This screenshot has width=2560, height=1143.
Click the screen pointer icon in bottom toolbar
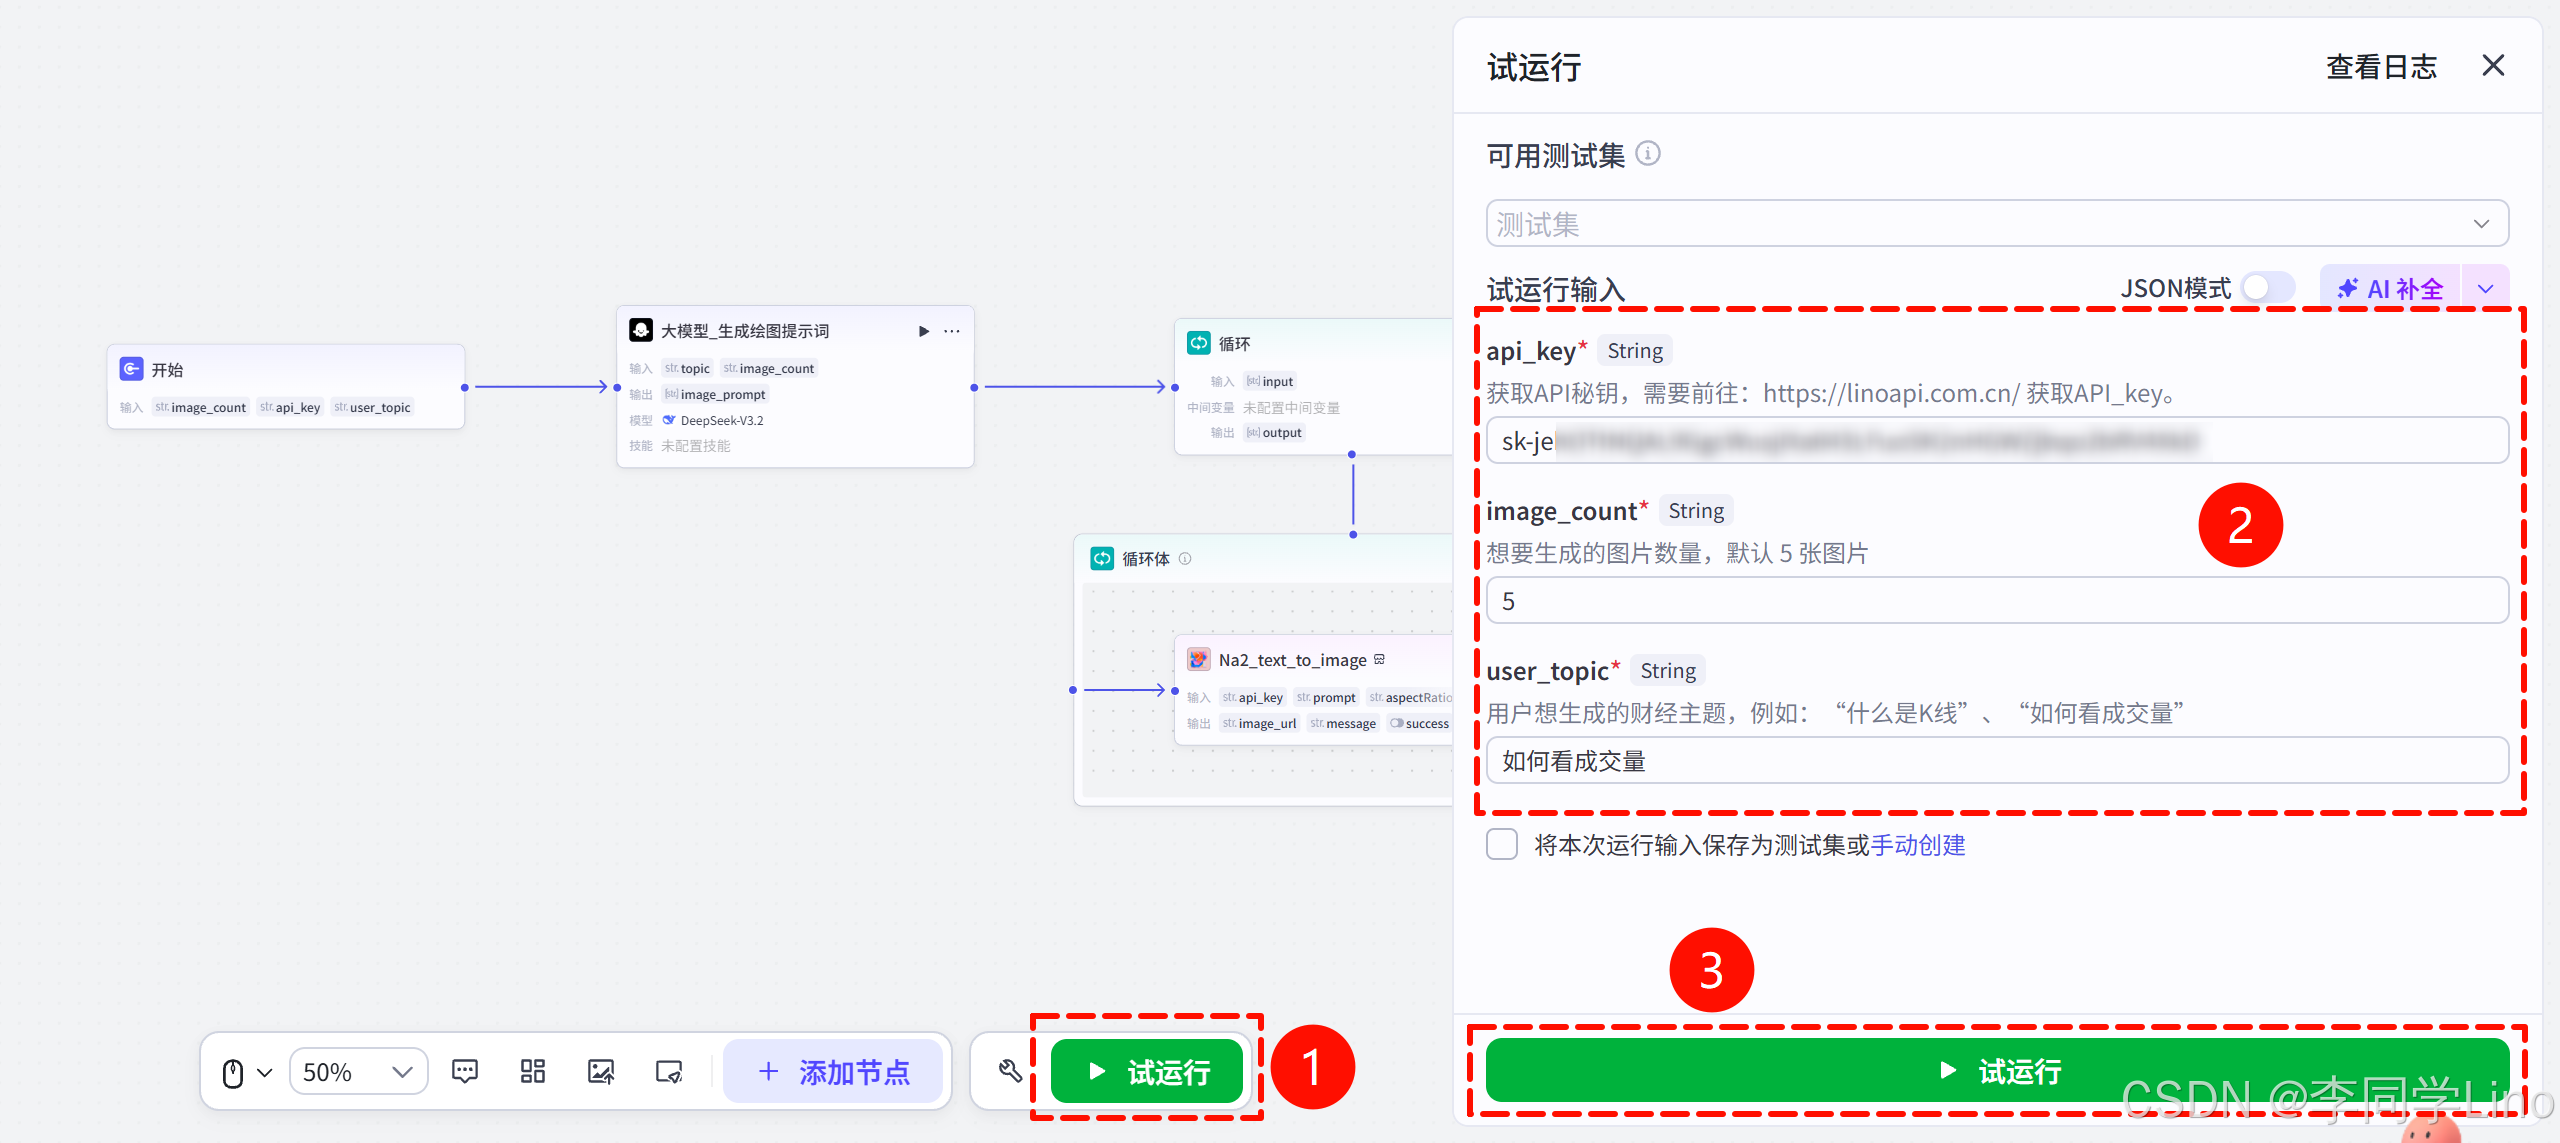tap(668, 1071)
